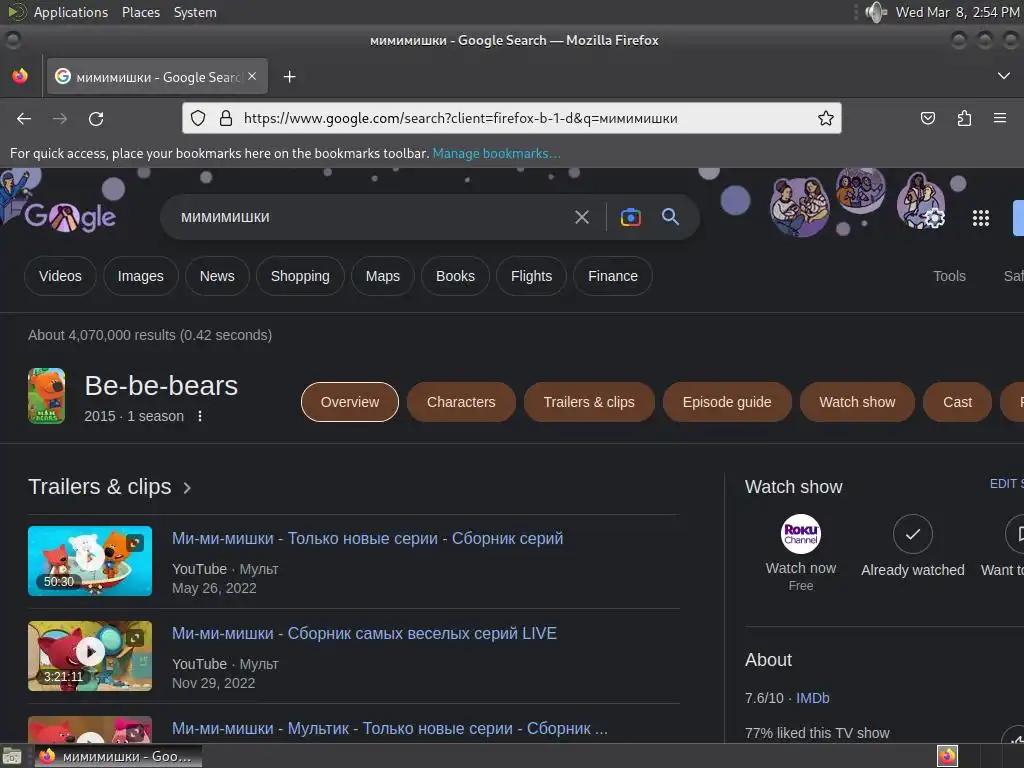Close the мимимишки Google Search tab
1024x768 pixels.
pos(252,76)
